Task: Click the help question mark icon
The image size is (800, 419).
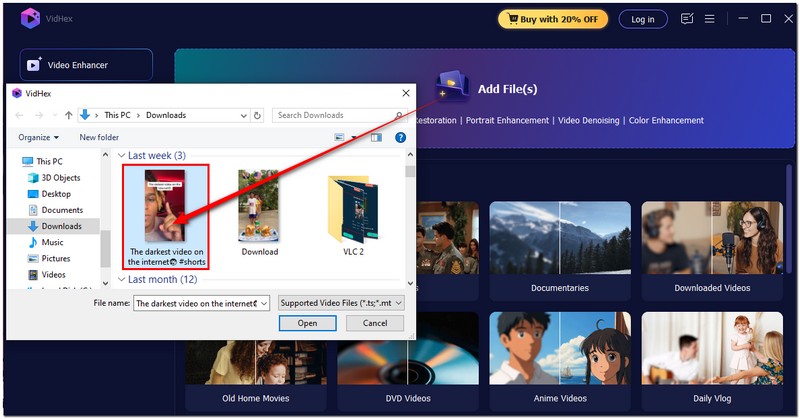Action: click(x=400, y=137)
